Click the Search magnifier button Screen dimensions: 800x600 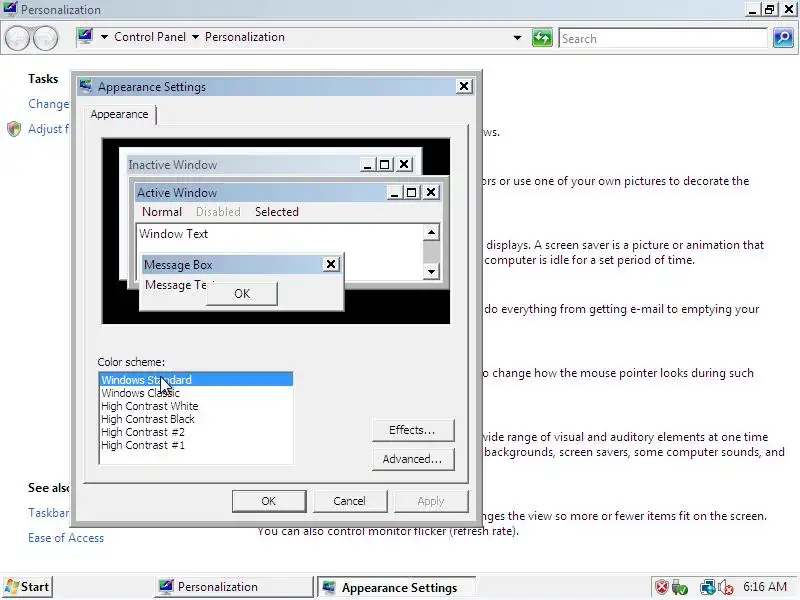[783, 38]
